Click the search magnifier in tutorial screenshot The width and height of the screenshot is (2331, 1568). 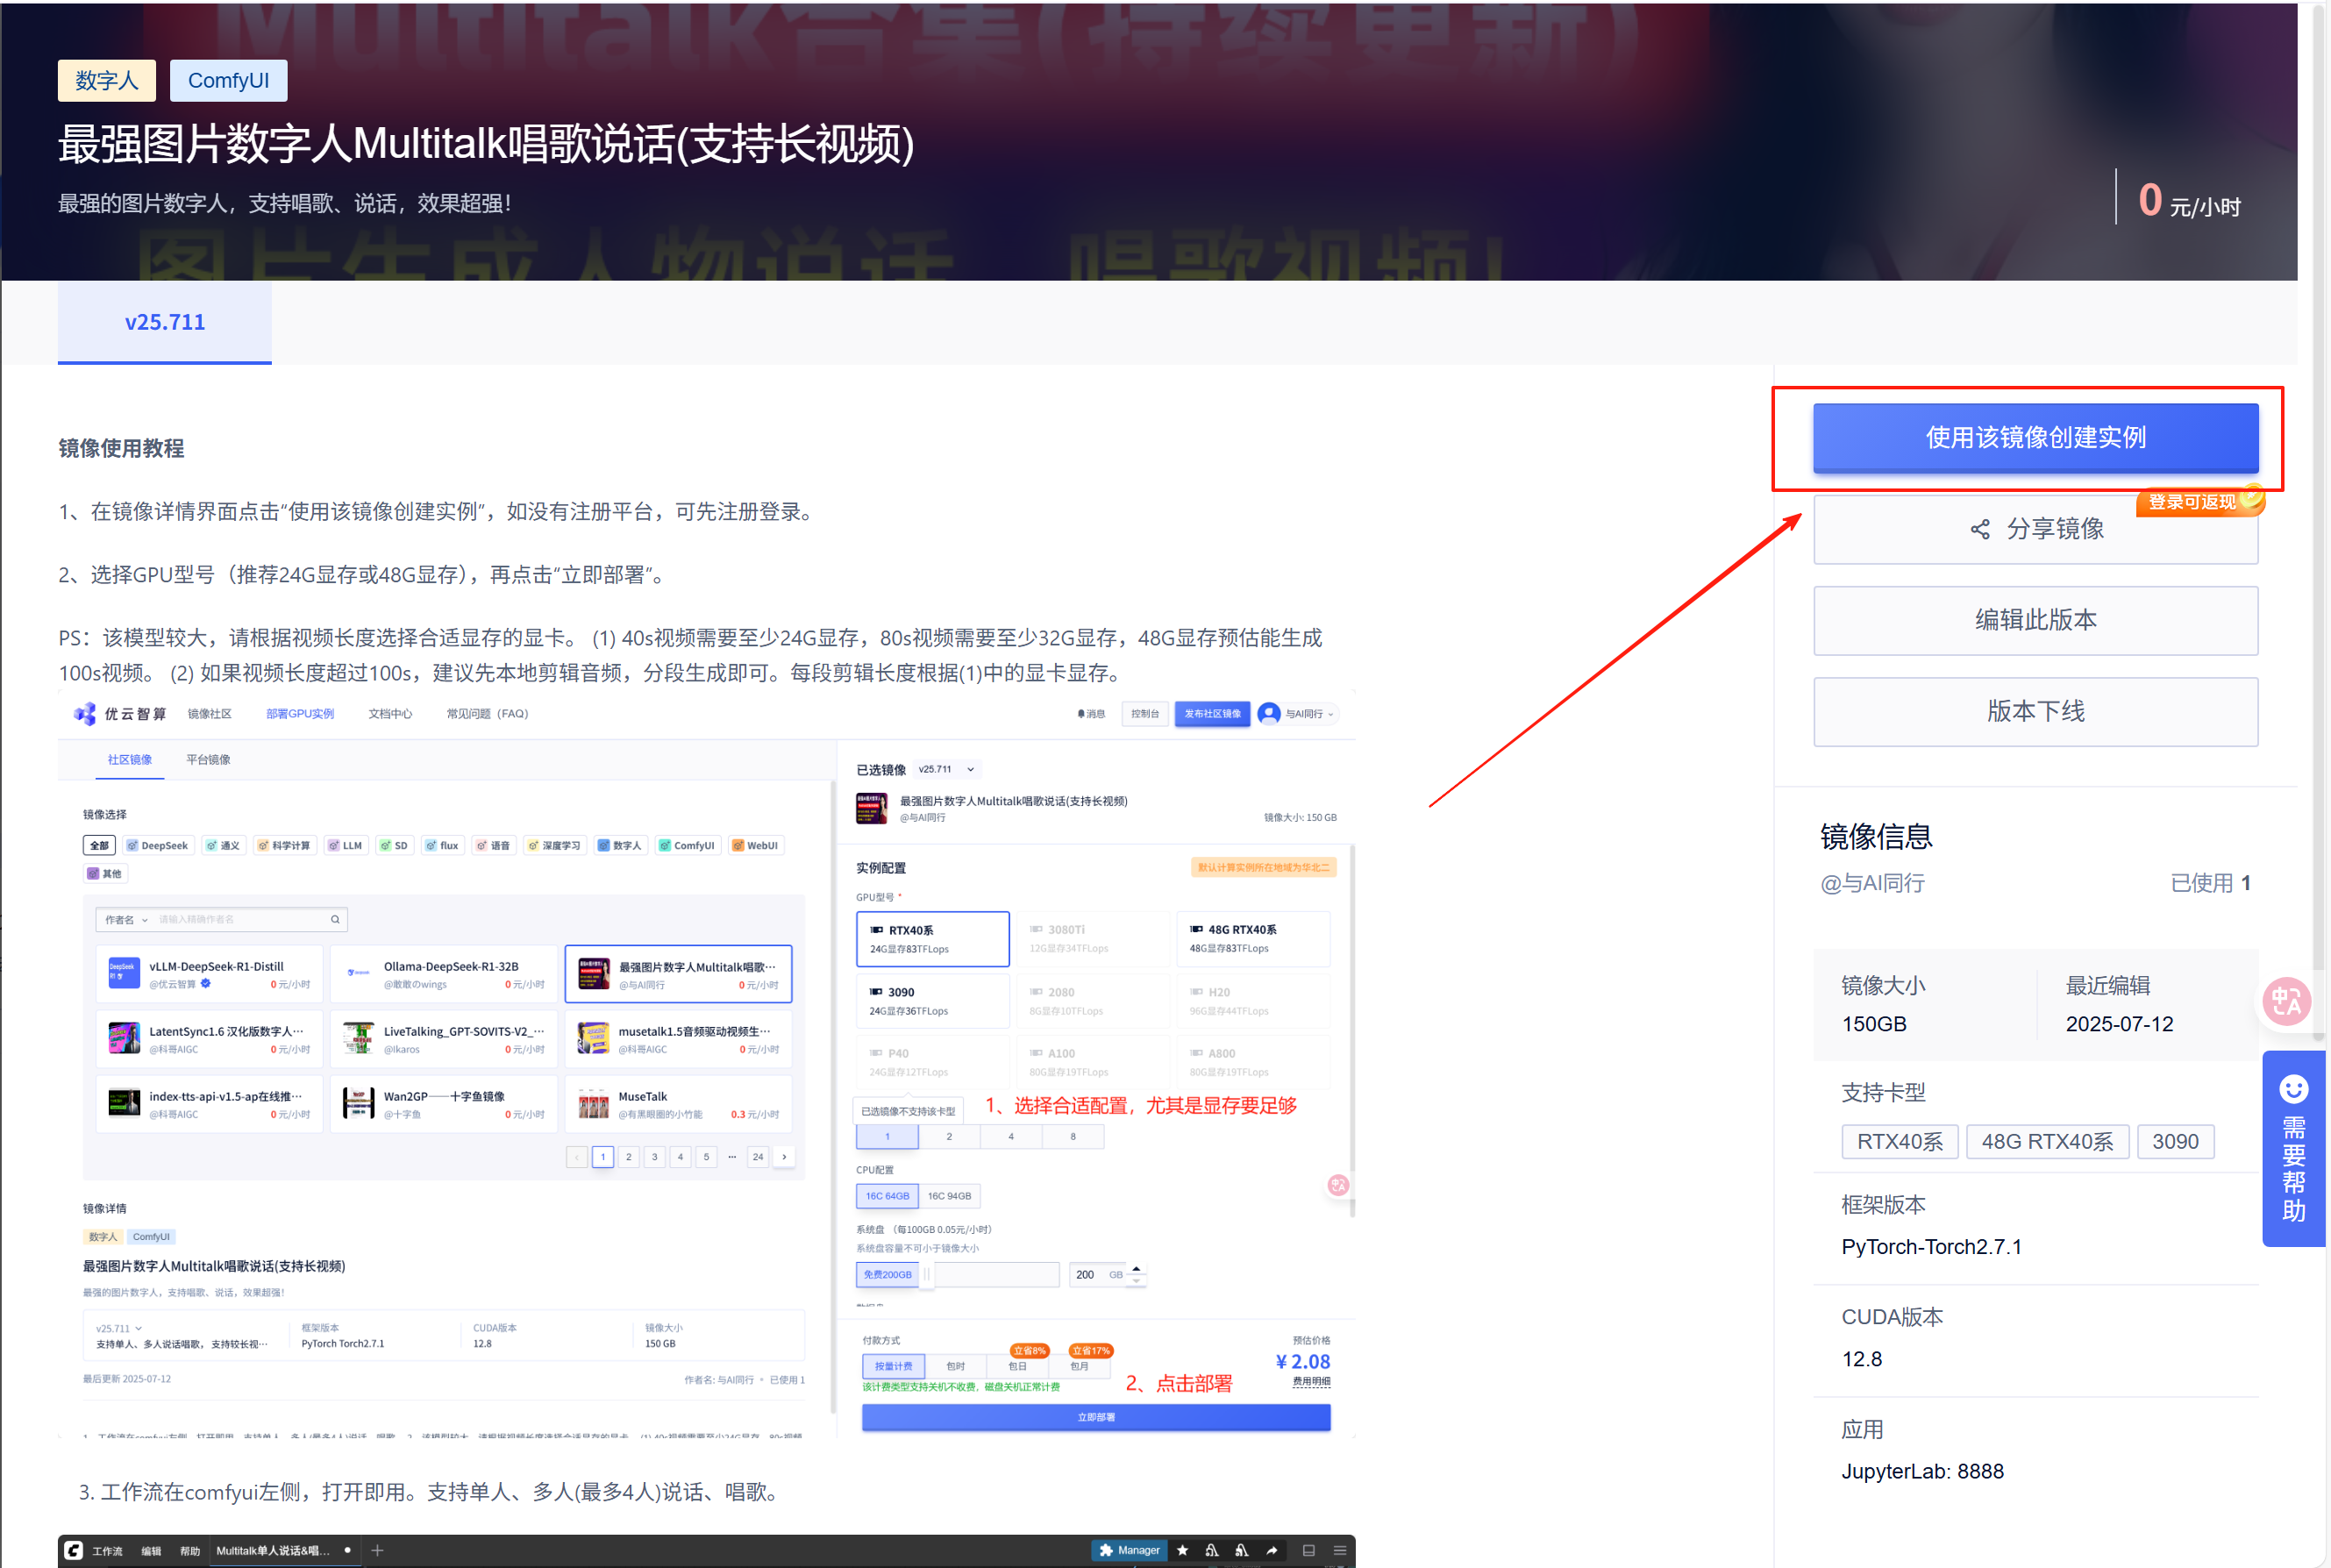click(x=335, y=919)
